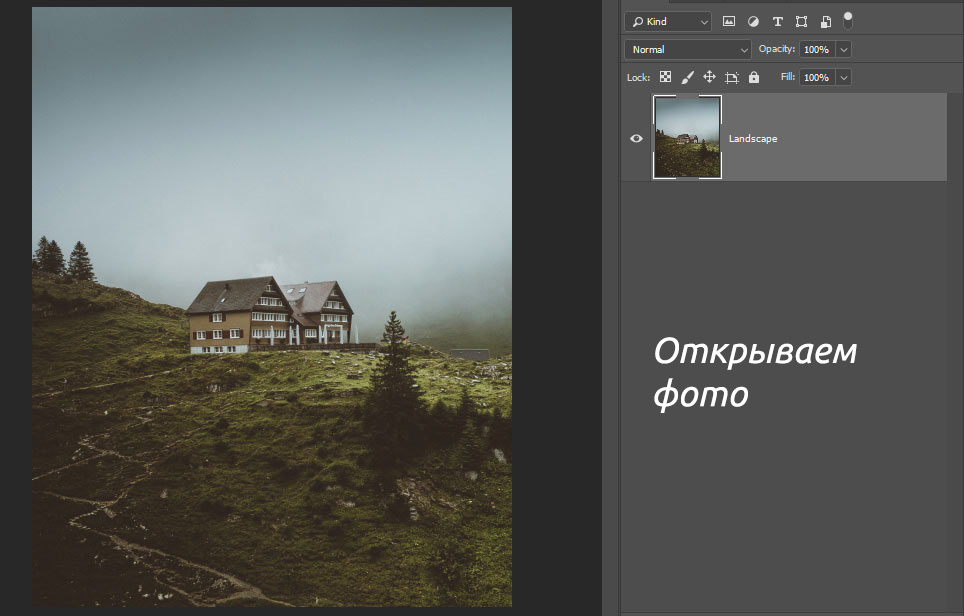Image resolution: width=964 pixels, height=616 pixels.
Task: Open the Normal blend mode dropdown
Action: tap(688, 49)
